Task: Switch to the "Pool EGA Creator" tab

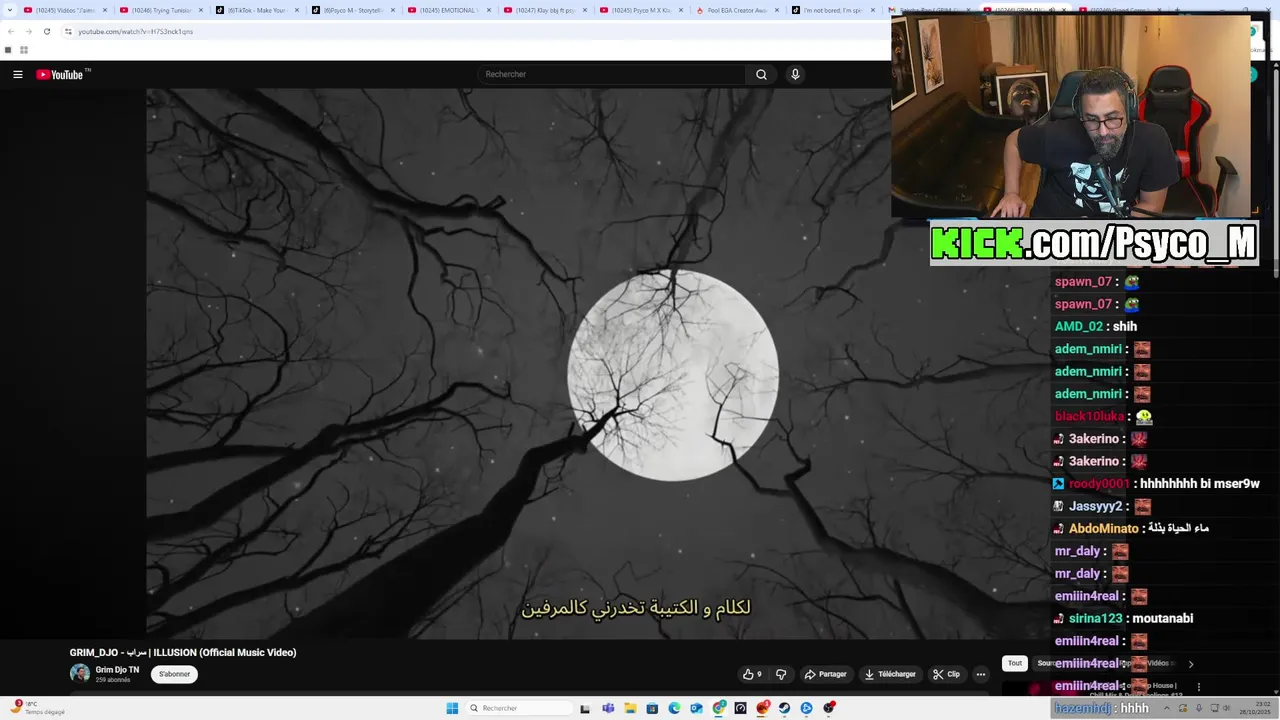Action: (x=737, y=10)
